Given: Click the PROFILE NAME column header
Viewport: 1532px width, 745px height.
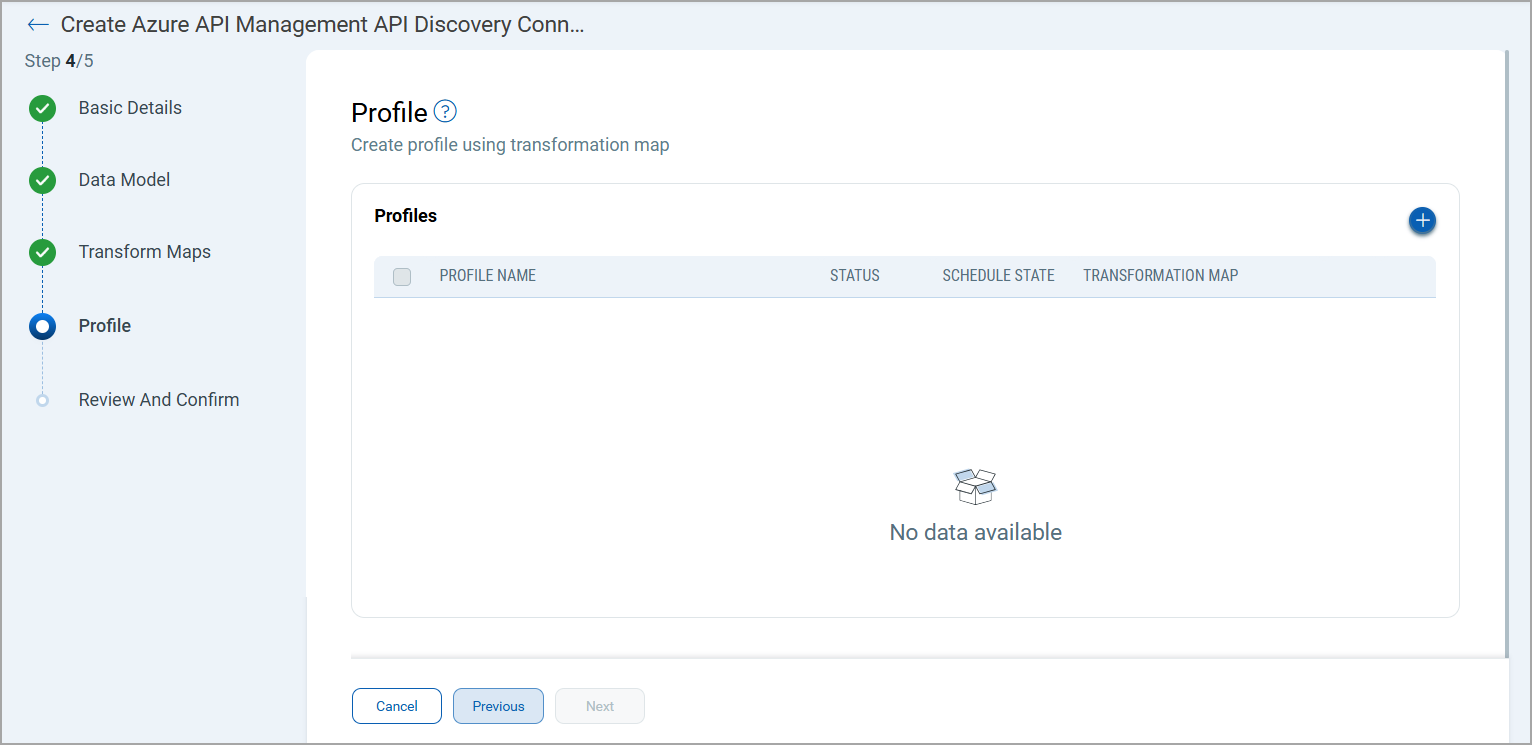Looking at the screenshot, I should pos(487,275).
